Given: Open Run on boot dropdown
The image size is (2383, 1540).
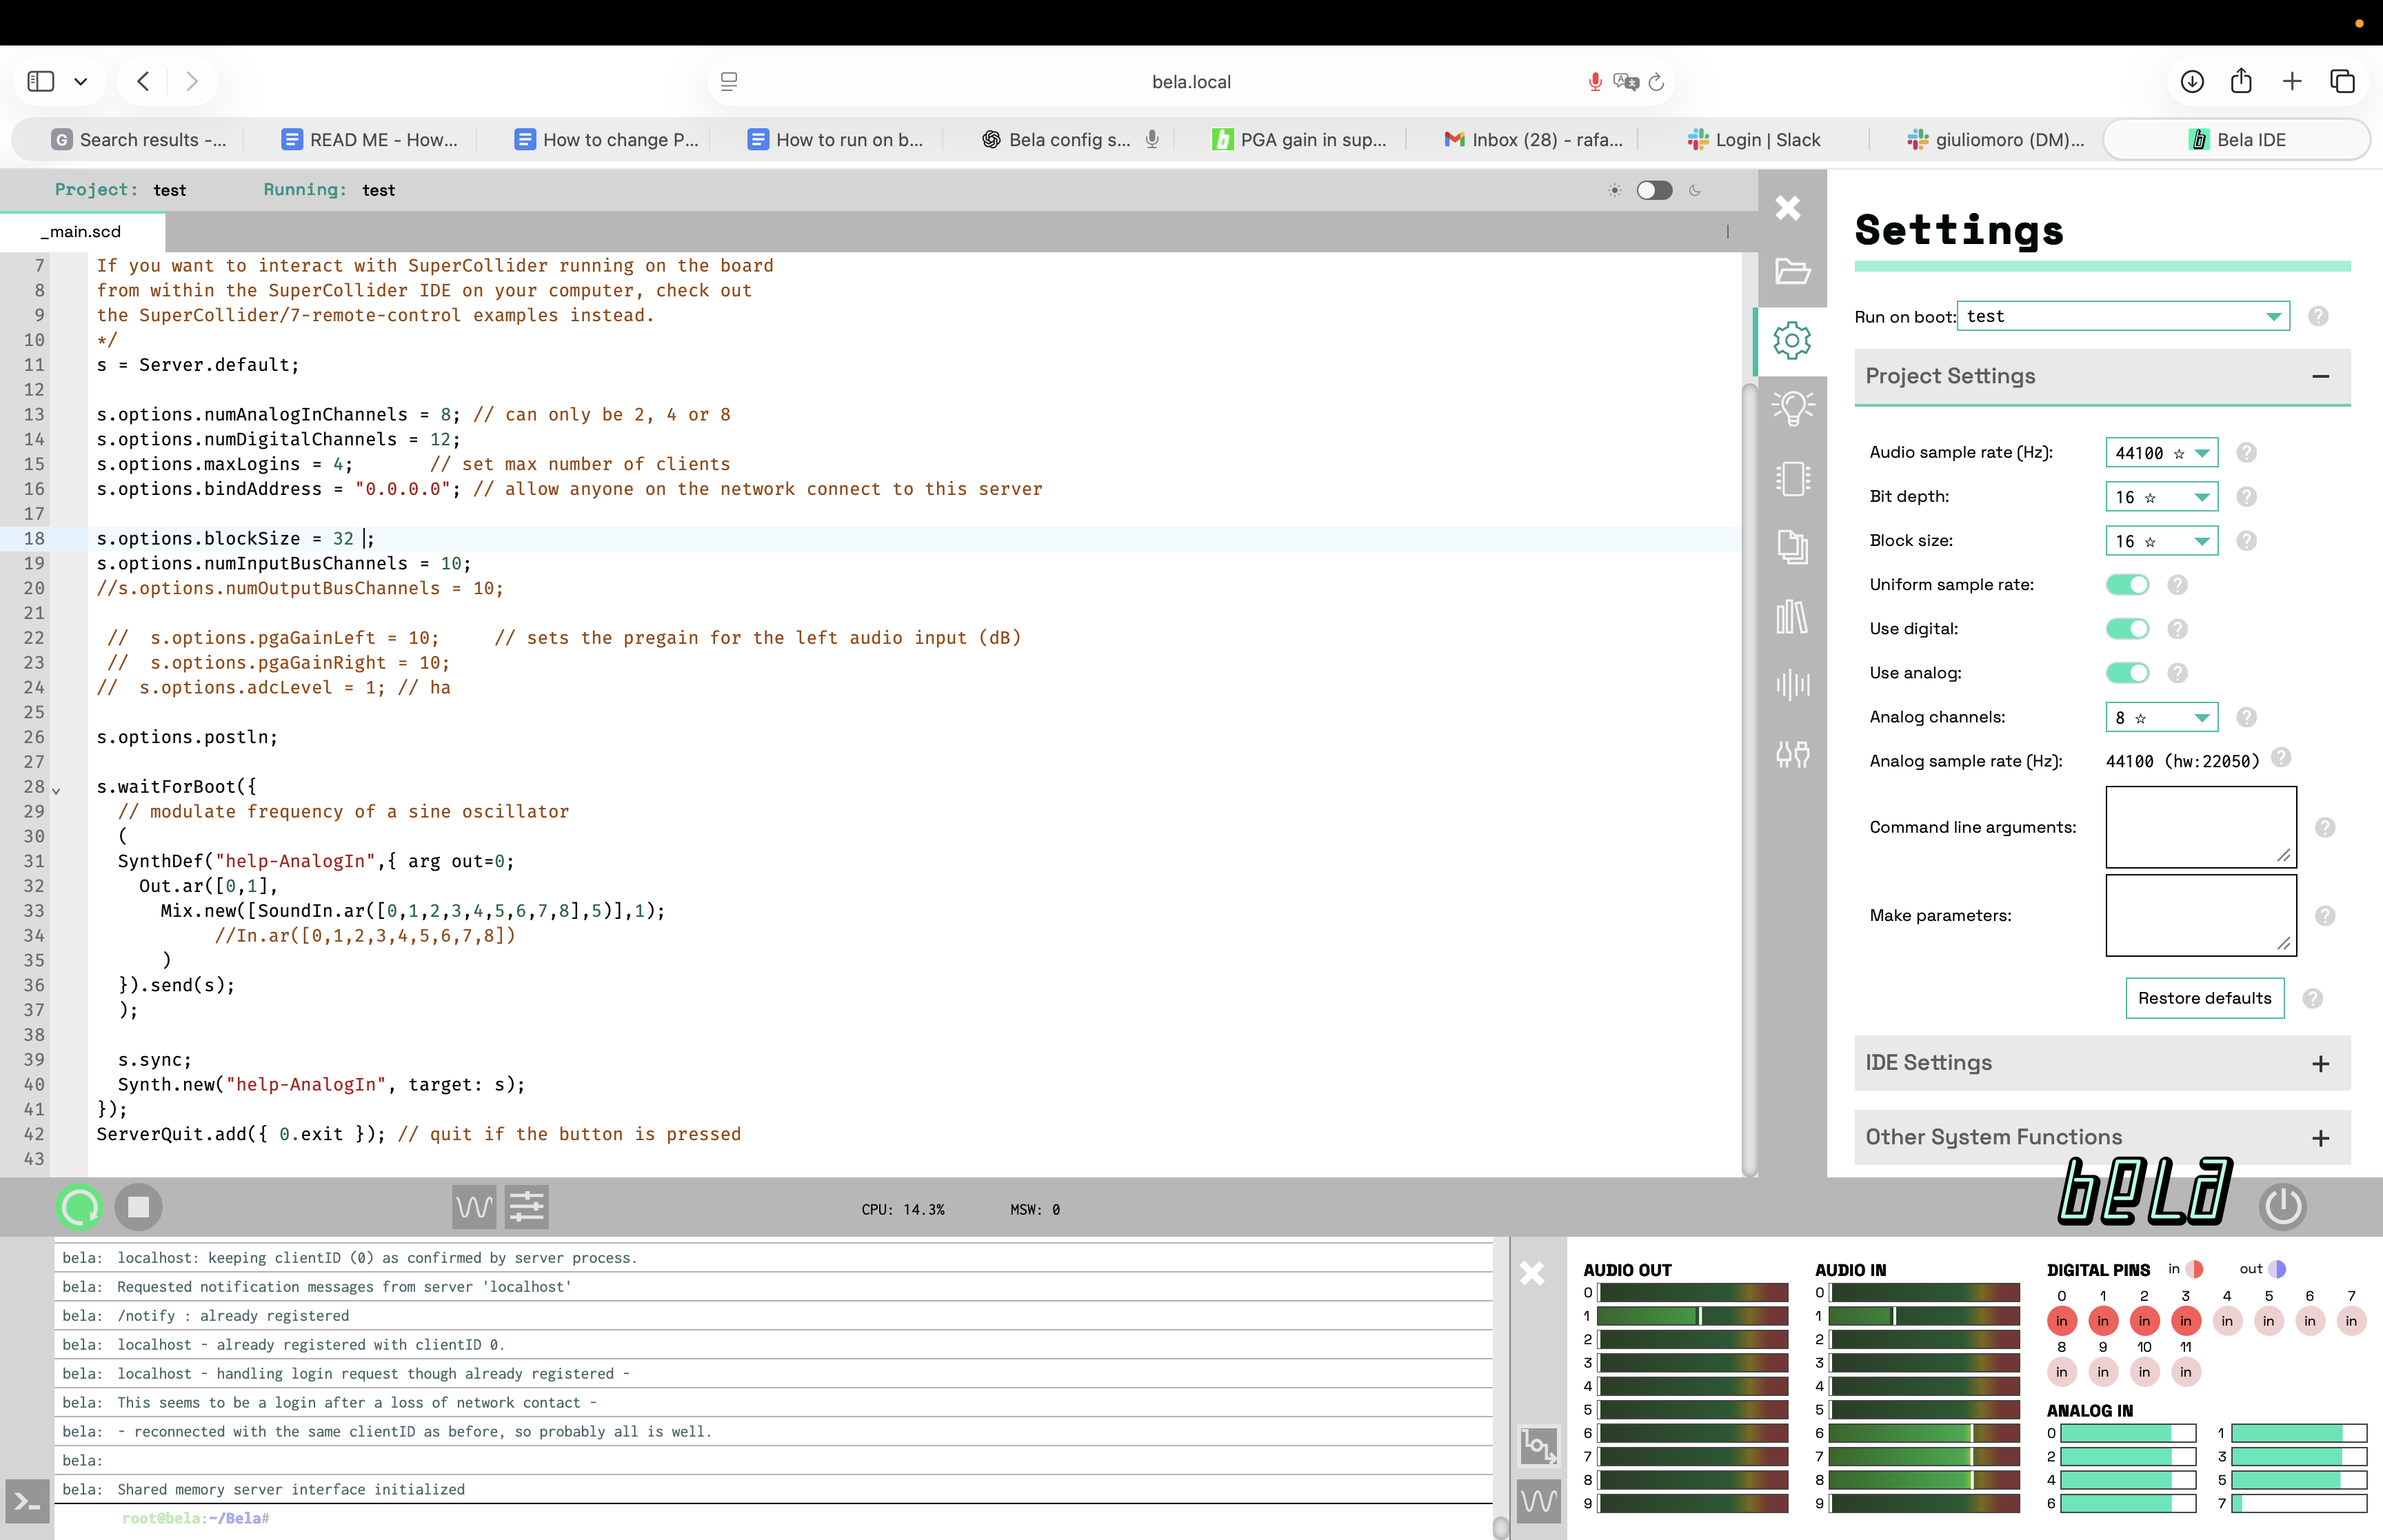Looking at the screenshot, I should [x=2123, y=316].
